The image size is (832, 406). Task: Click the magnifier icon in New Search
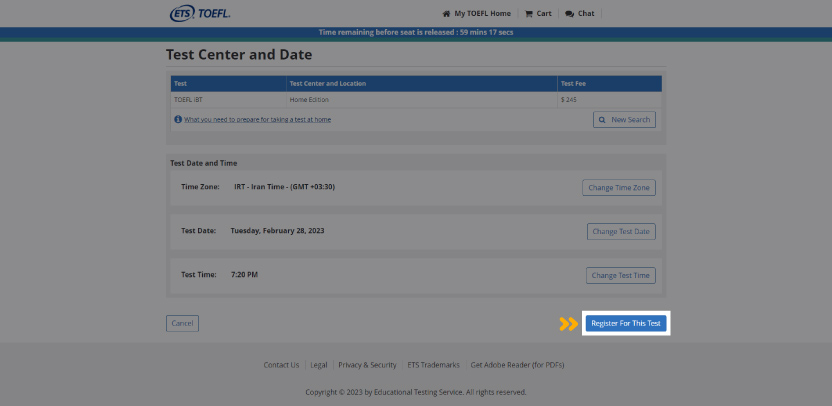(x=602, y=120)
